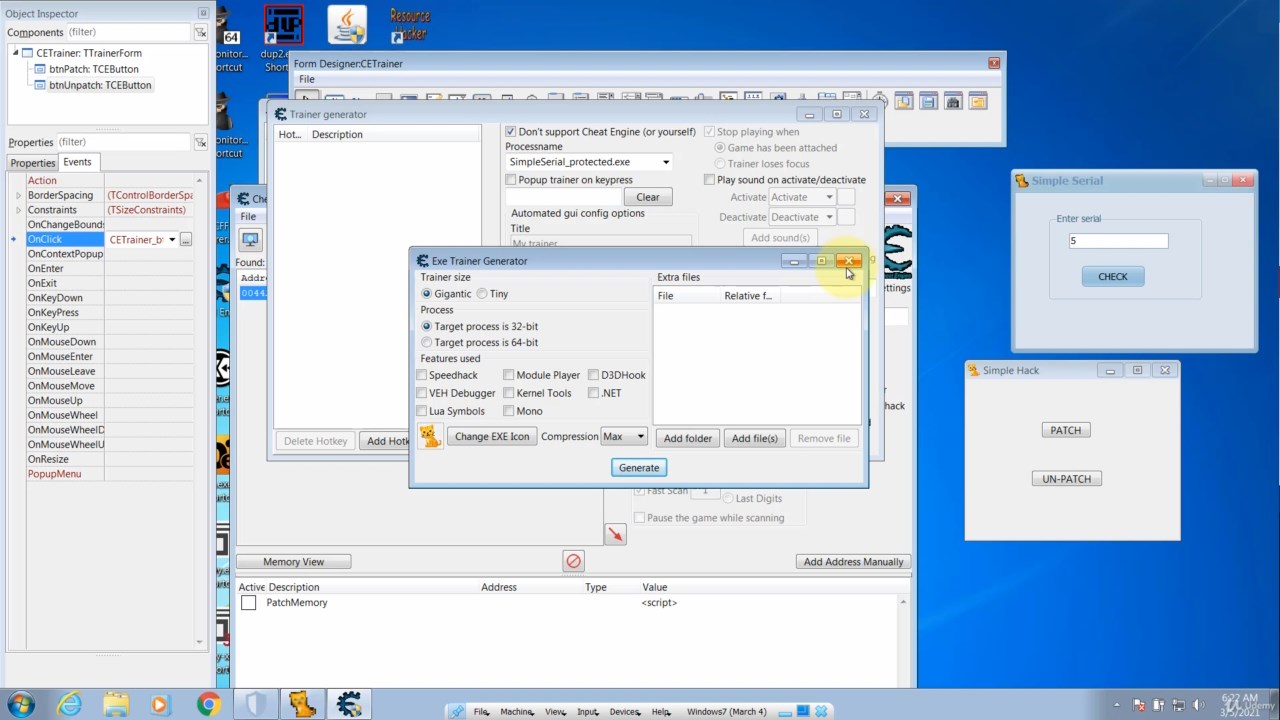Viewport: 1280px width, 720px height.
Task: Click the red arrow icon above the address list
Action: (x=615, y=535)
